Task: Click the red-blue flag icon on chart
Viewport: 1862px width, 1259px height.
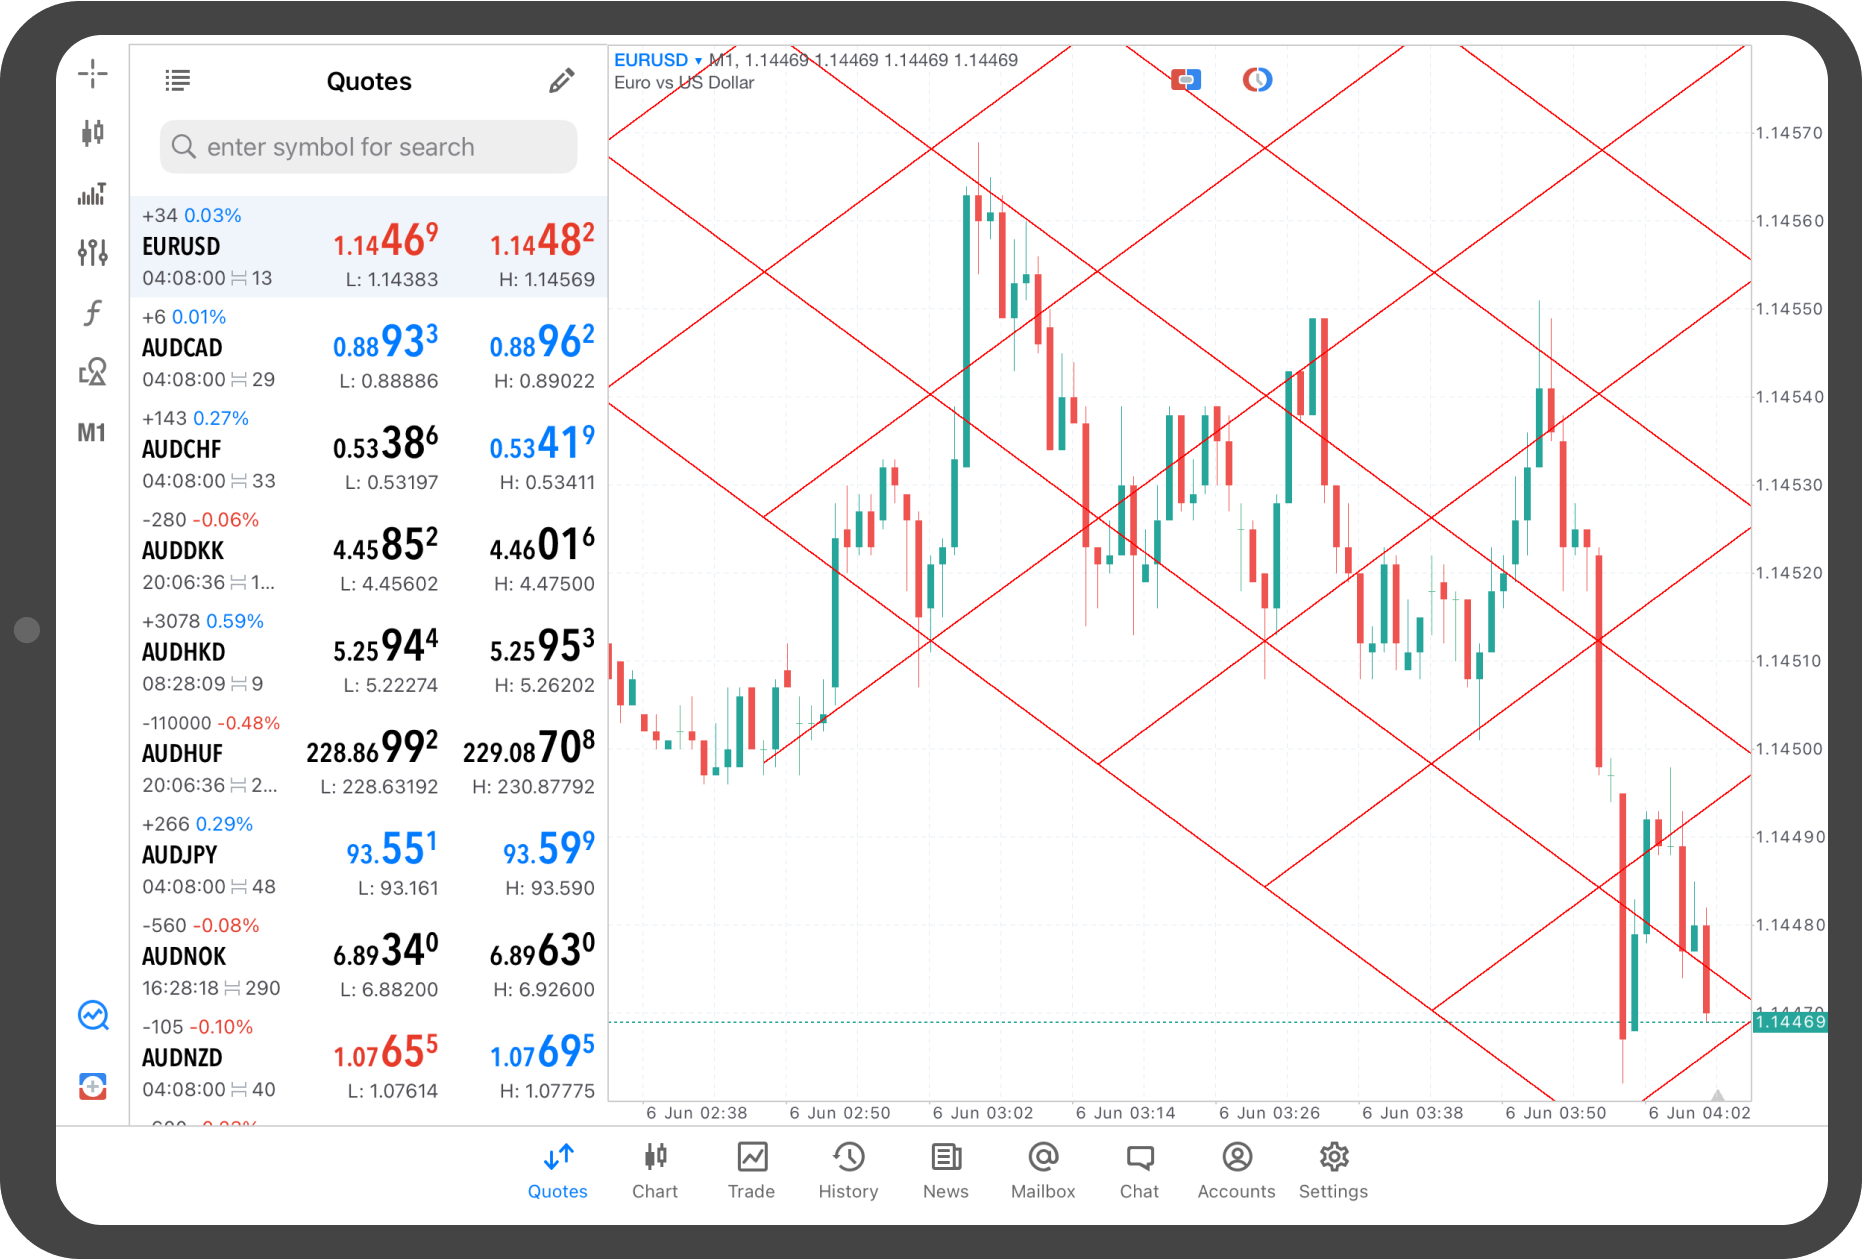Action: (1186, 79)
